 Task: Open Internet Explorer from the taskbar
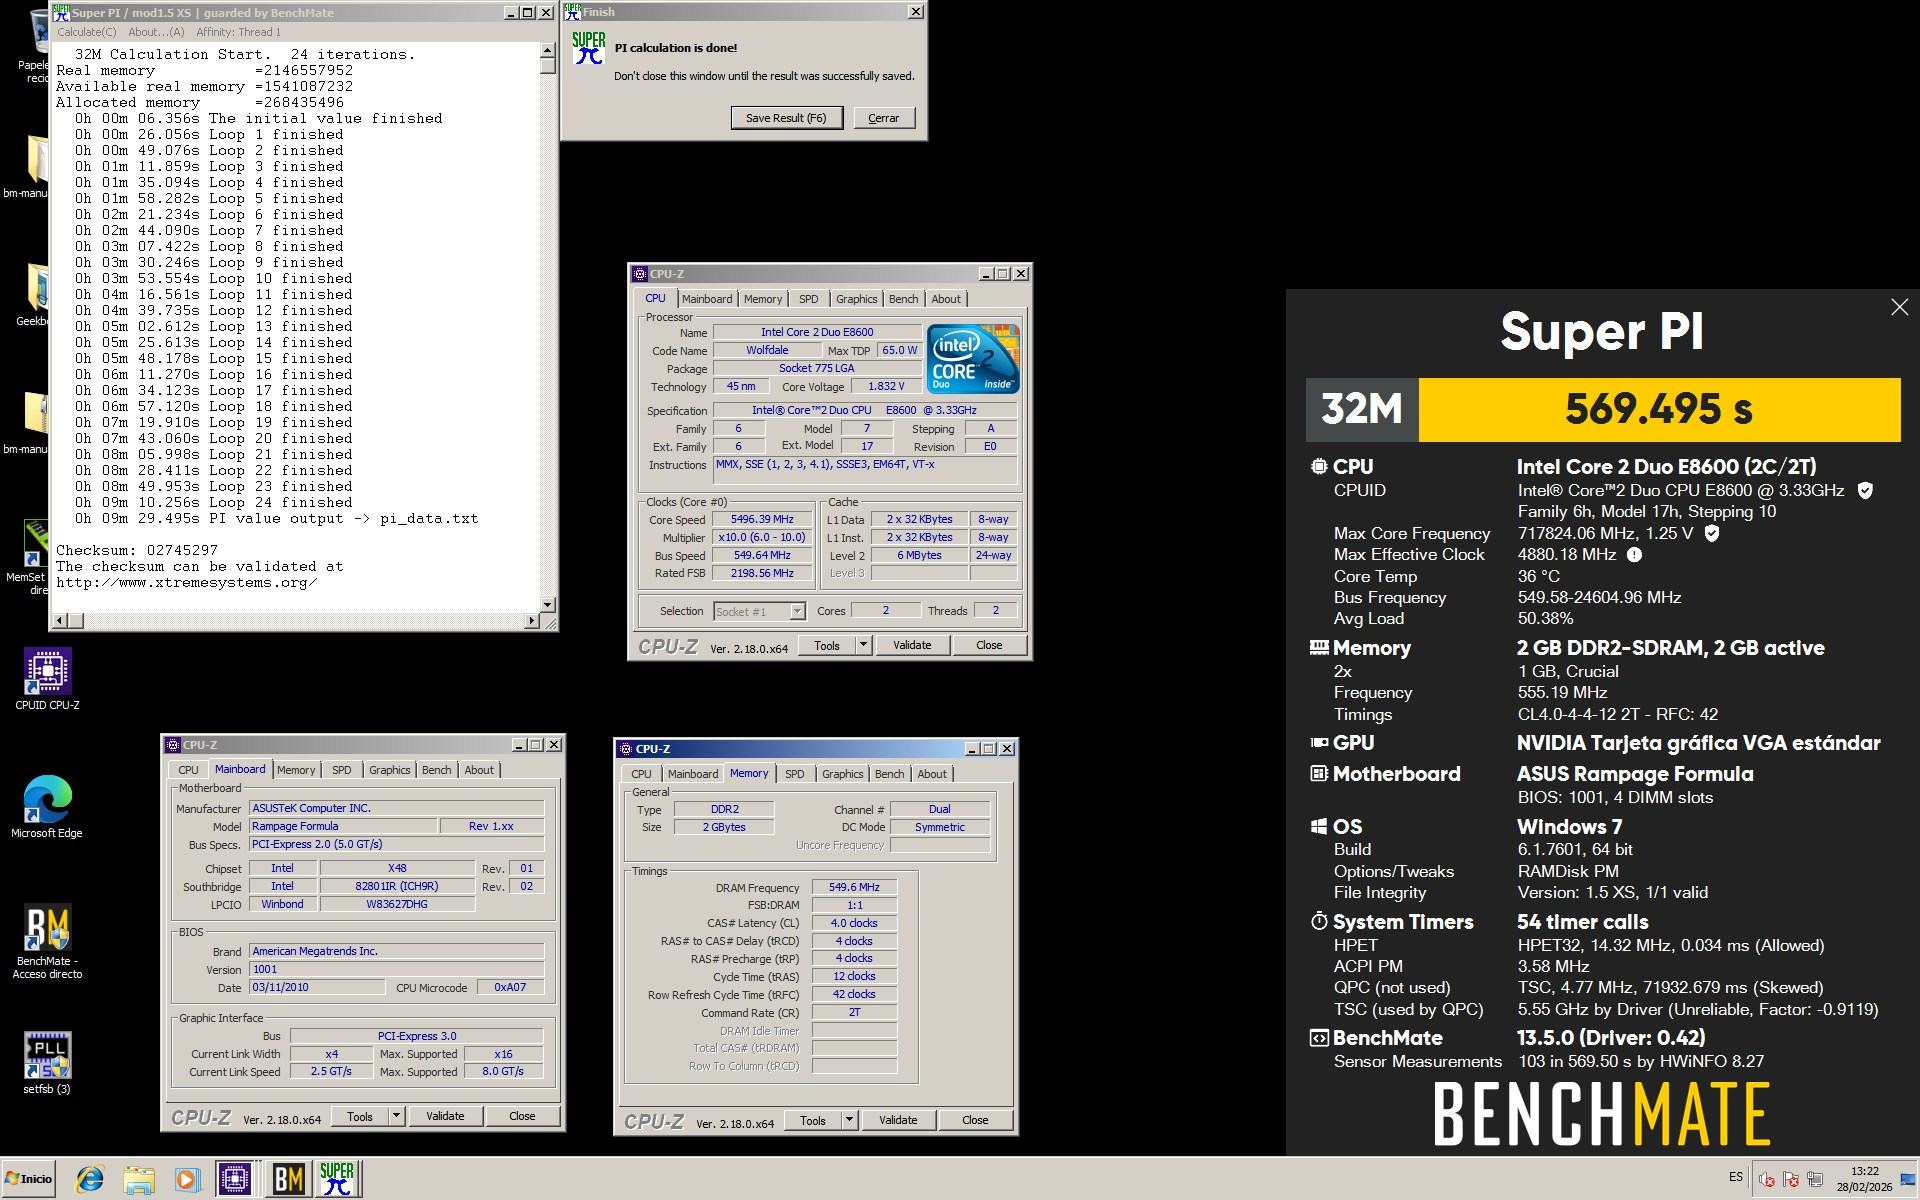(90, 1179)
